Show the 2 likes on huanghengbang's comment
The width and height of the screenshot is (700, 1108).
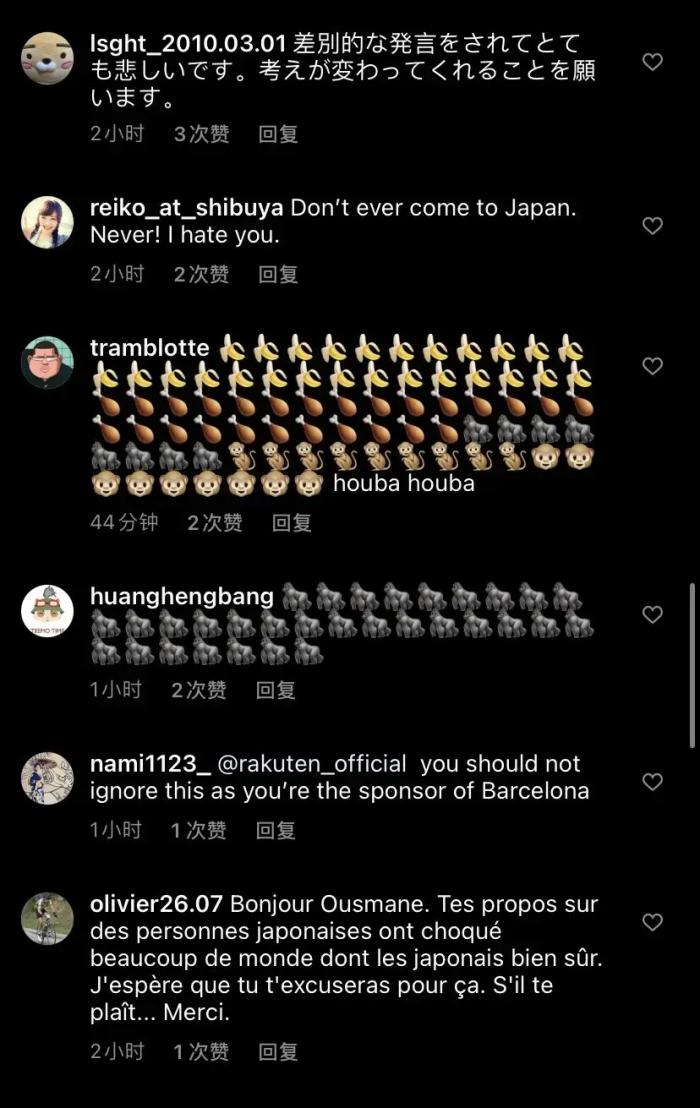point(199,690)
